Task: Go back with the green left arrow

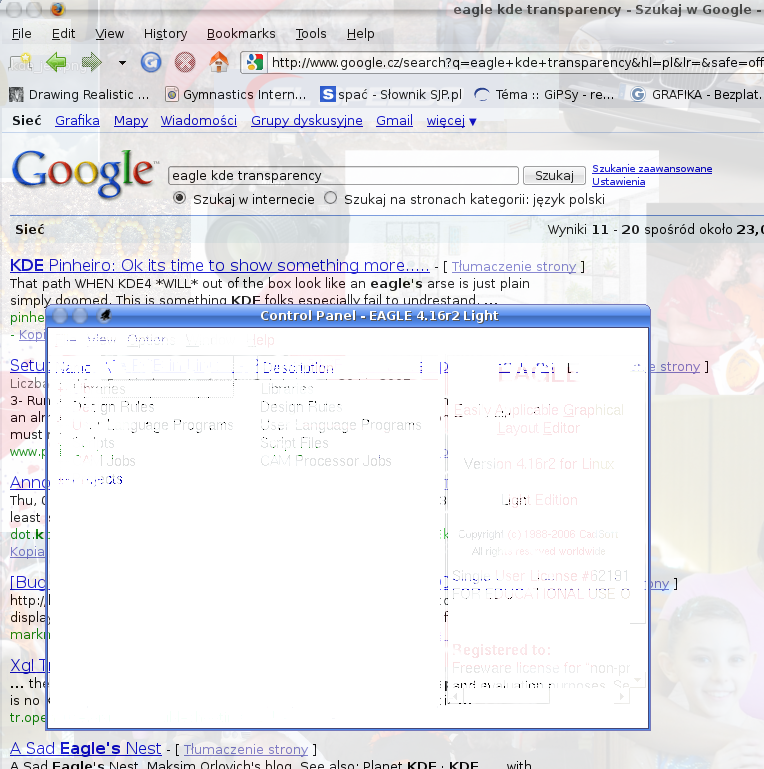Action: pos(56,62)
